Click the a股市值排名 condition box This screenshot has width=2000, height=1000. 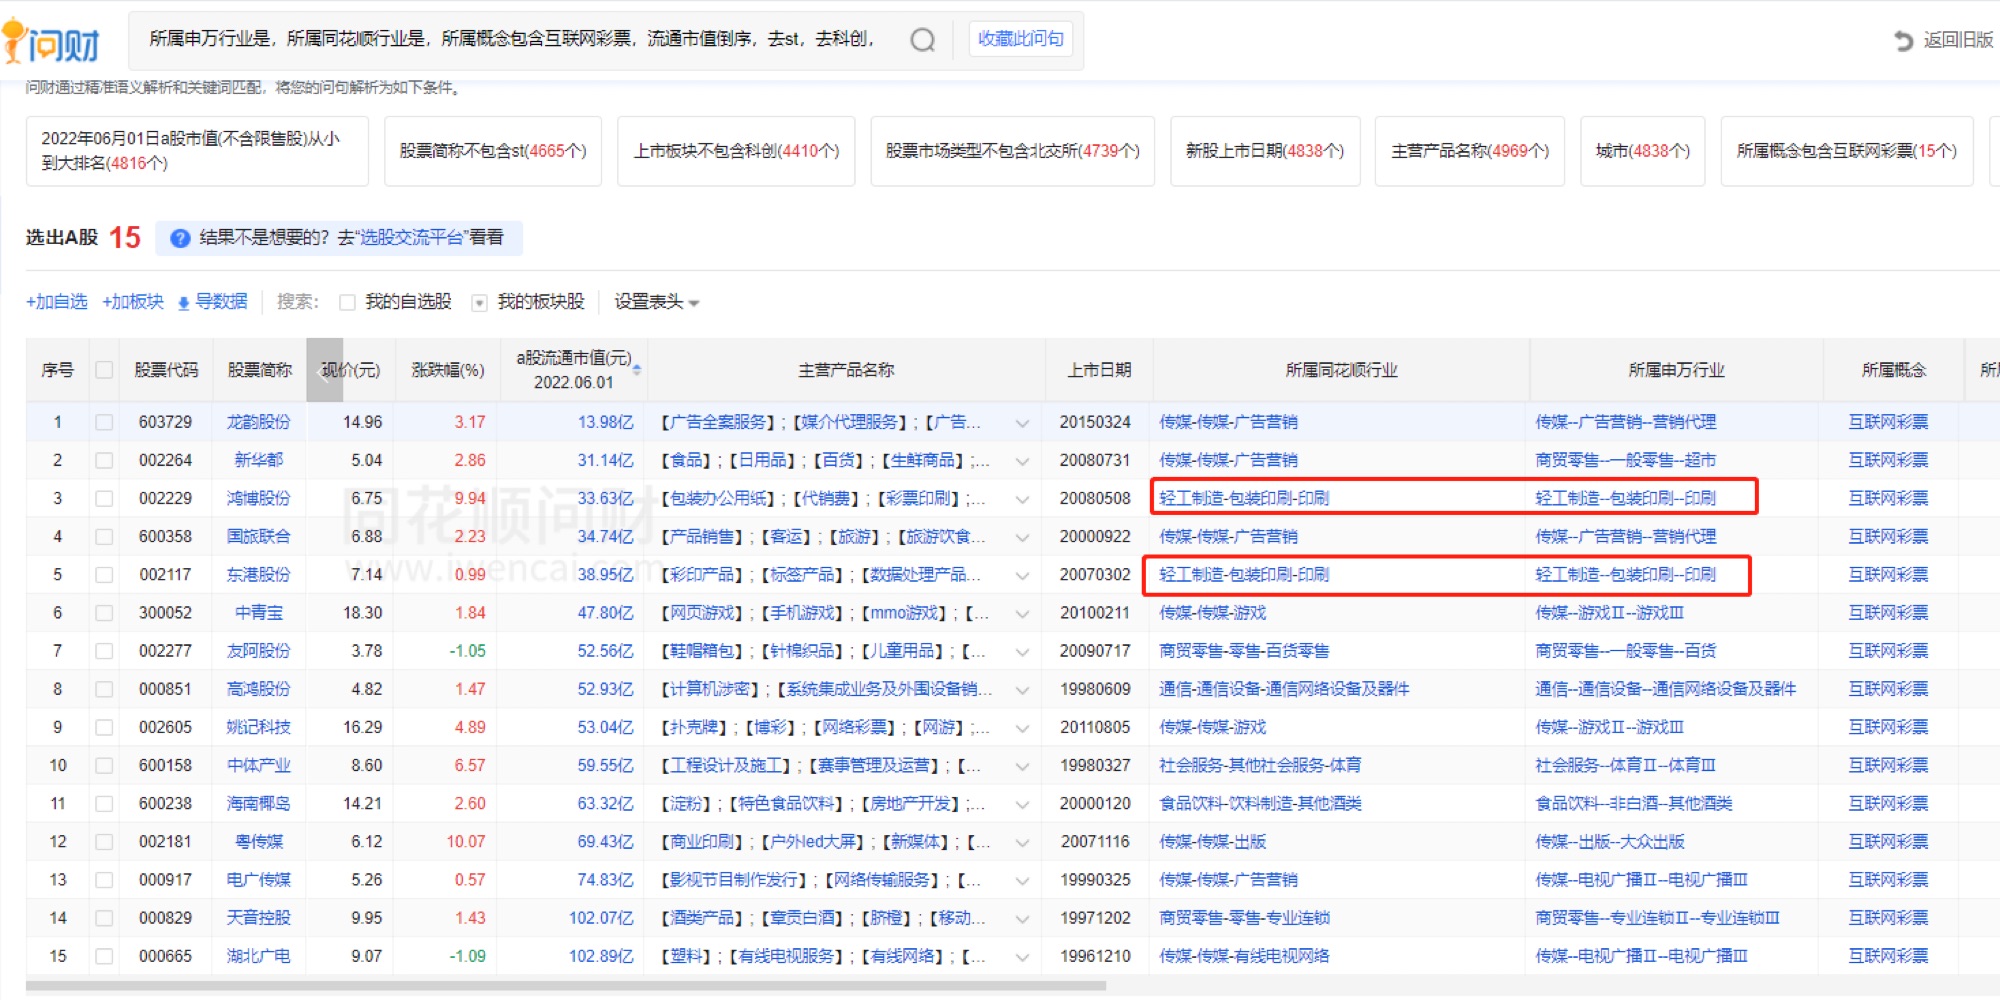pos(197,151)
